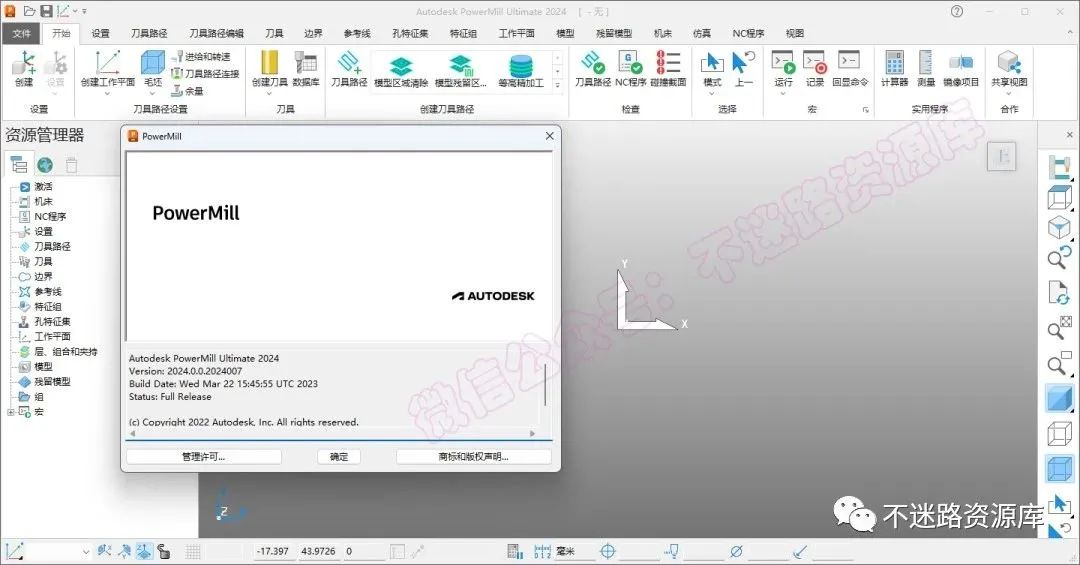Click the 确定 OK button

[339, 456]
